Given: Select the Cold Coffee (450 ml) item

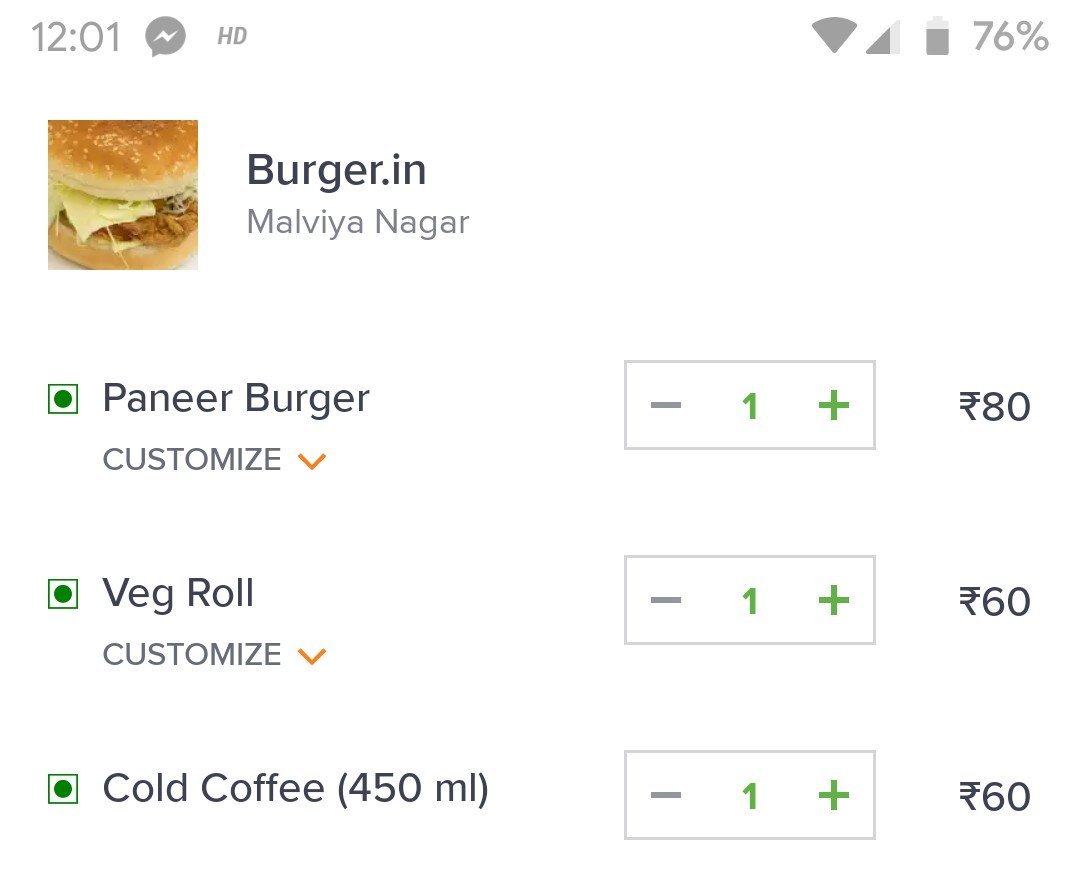Looking at the screenshot, I should click(295, 788).
